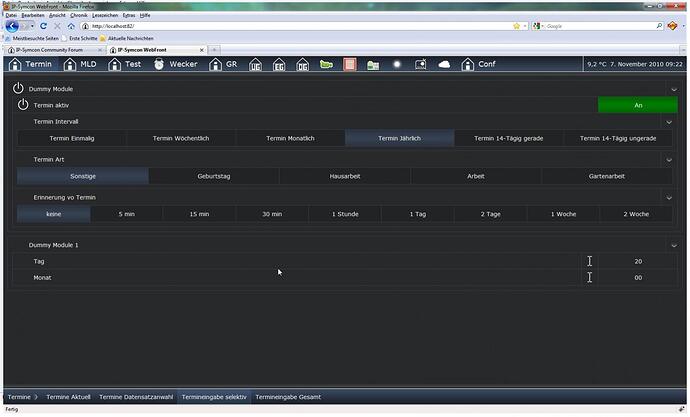
Task: Click the camera picture icon
Action: point(421,64)
